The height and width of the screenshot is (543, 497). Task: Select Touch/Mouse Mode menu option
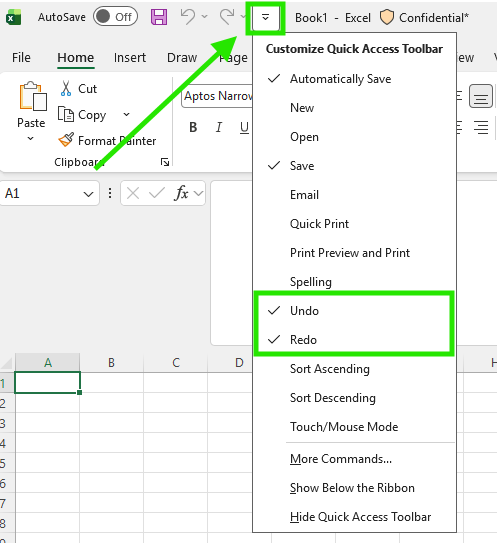pyautogui.click(x=354, y=427)
